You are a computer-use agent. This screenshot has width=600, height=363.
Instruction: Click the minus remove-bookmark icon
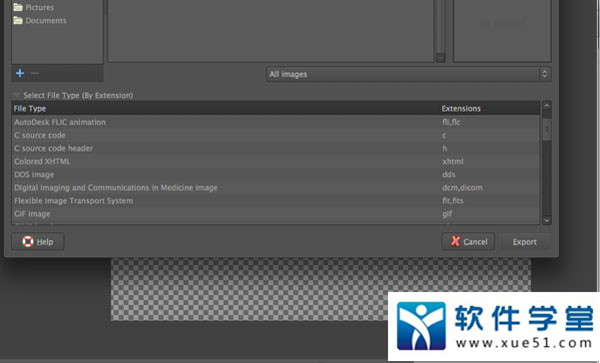pos(35,73)
